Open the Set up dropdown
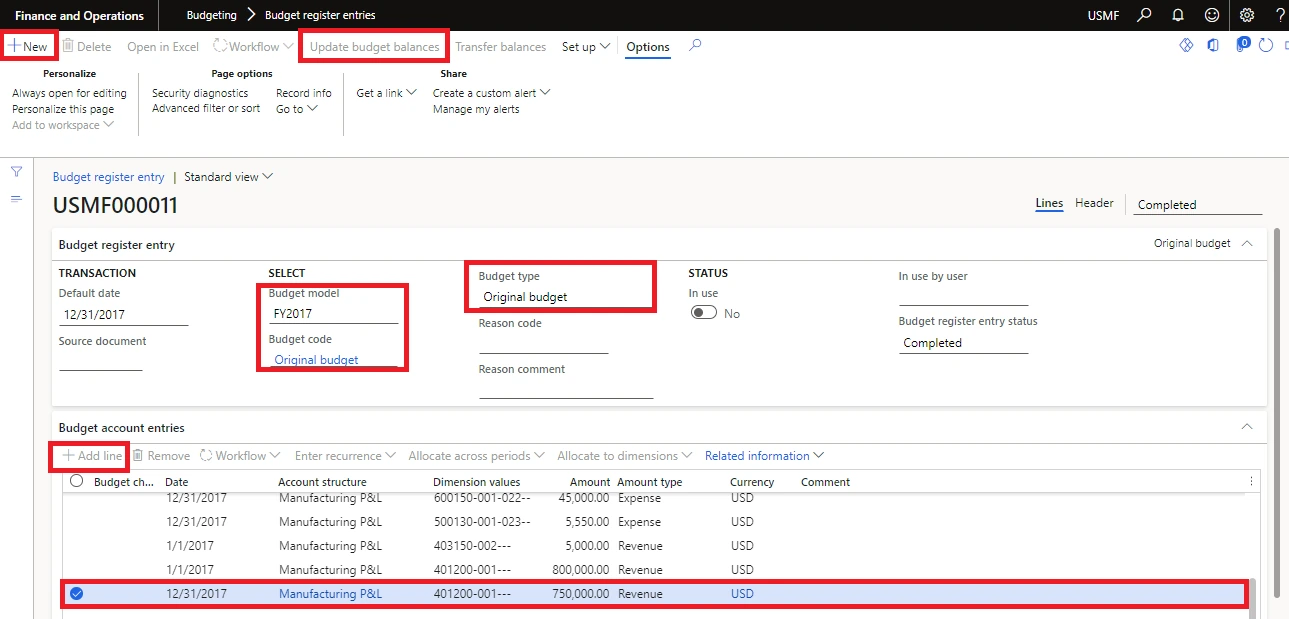 [x=586, y=47]
